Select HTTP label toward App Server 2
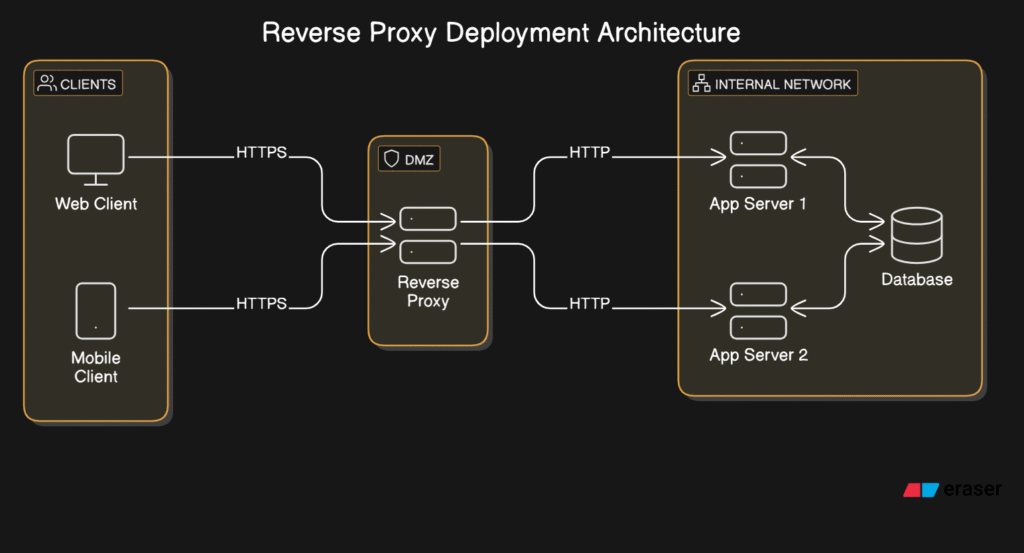Viewport: 1024px width, 553px height. (590, 304)
